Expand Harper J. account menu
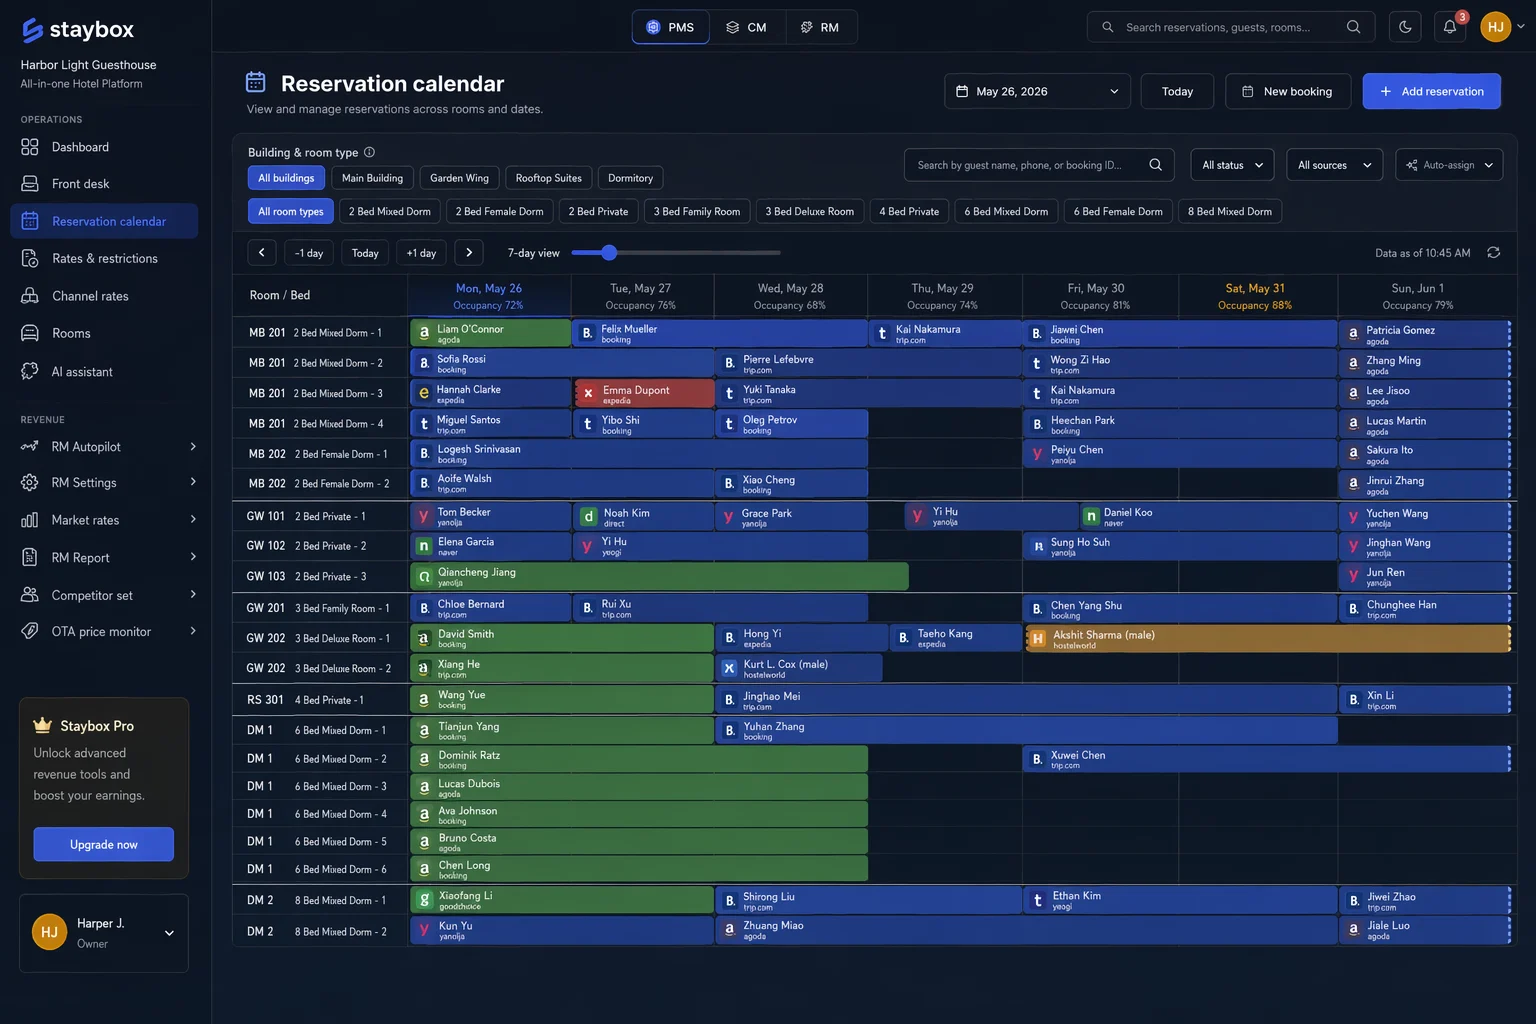The image size is (1536, 1024). click(169, 933)
